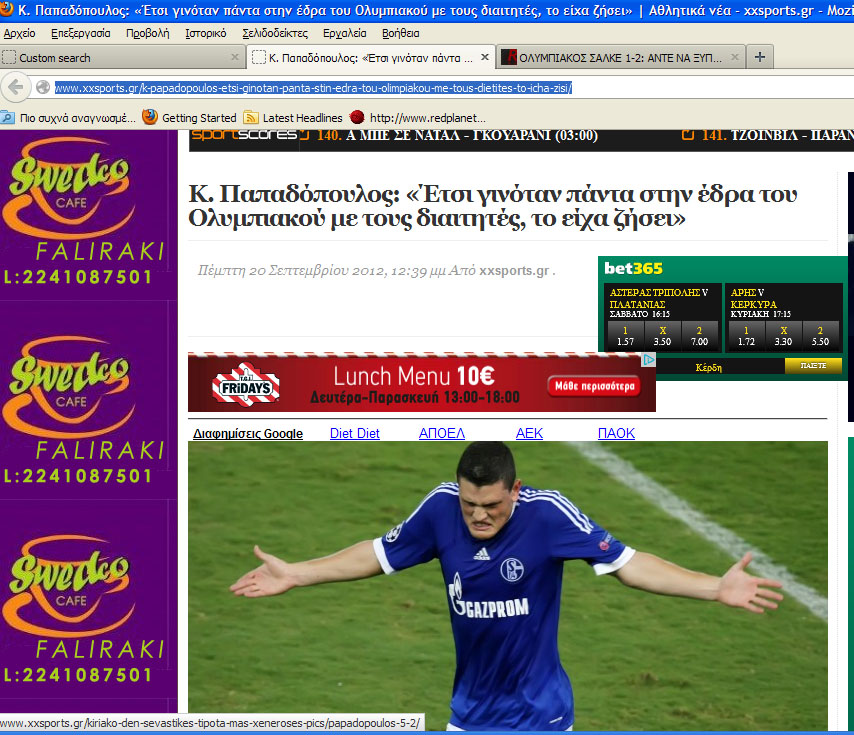
Task: Click the ΑΡΗΣ V ΚΕΡΚΥΡΑ match title
Action: click(x=754, y=298)
